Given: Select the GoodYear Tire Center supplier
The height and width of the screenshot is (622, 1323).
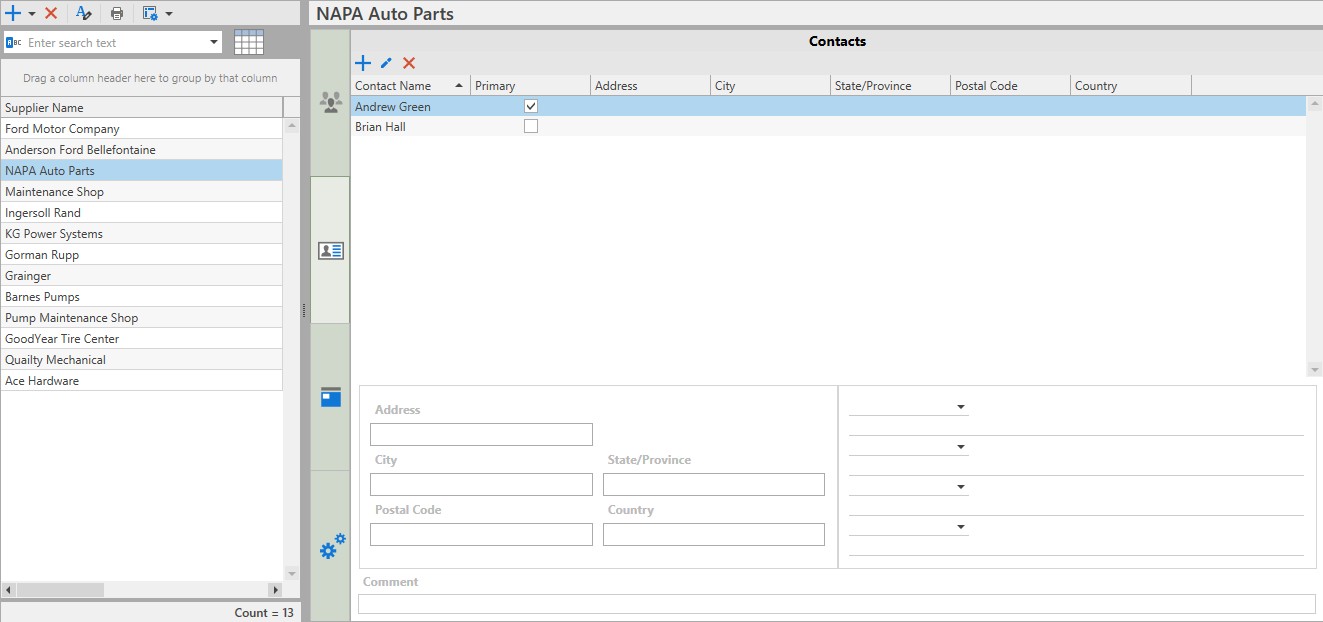Looking at the screenshot, I should tap(142, 338).
